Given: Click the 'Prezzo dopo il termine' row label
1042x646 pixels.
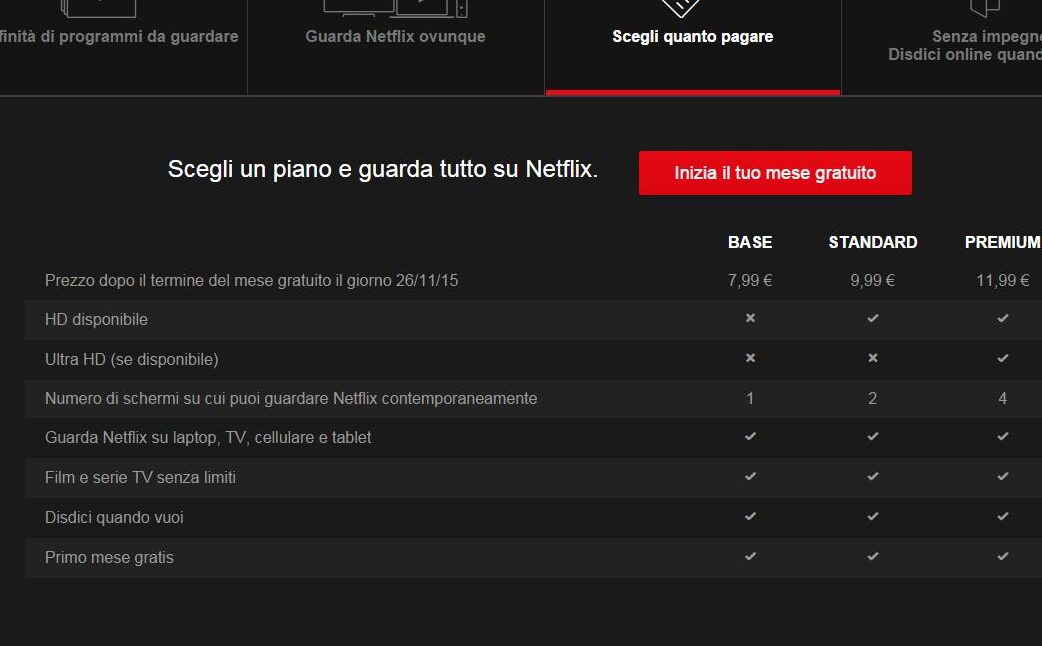Looking at the screenshot, I should (x=251, y=280).
